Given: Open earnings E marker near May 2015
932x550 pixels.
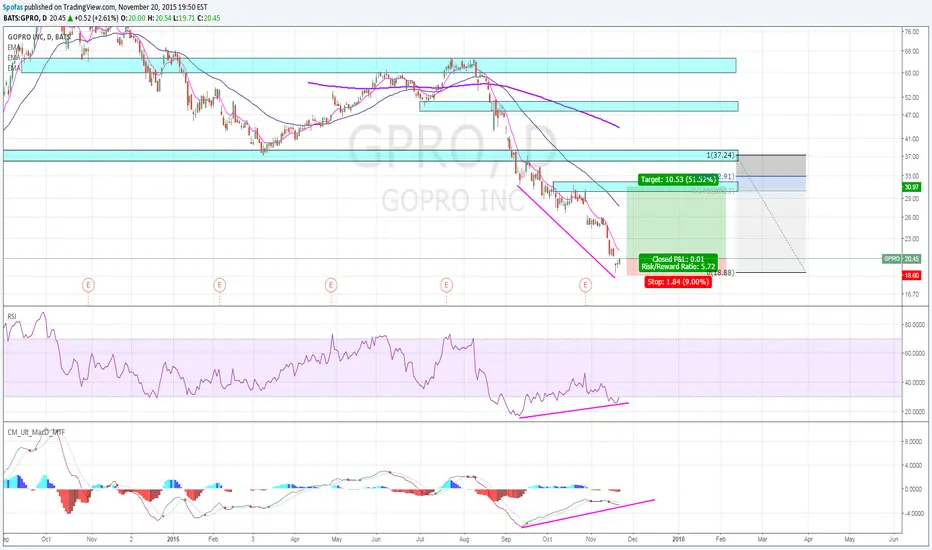Looking at the screenshot, I should click(330, 285).
